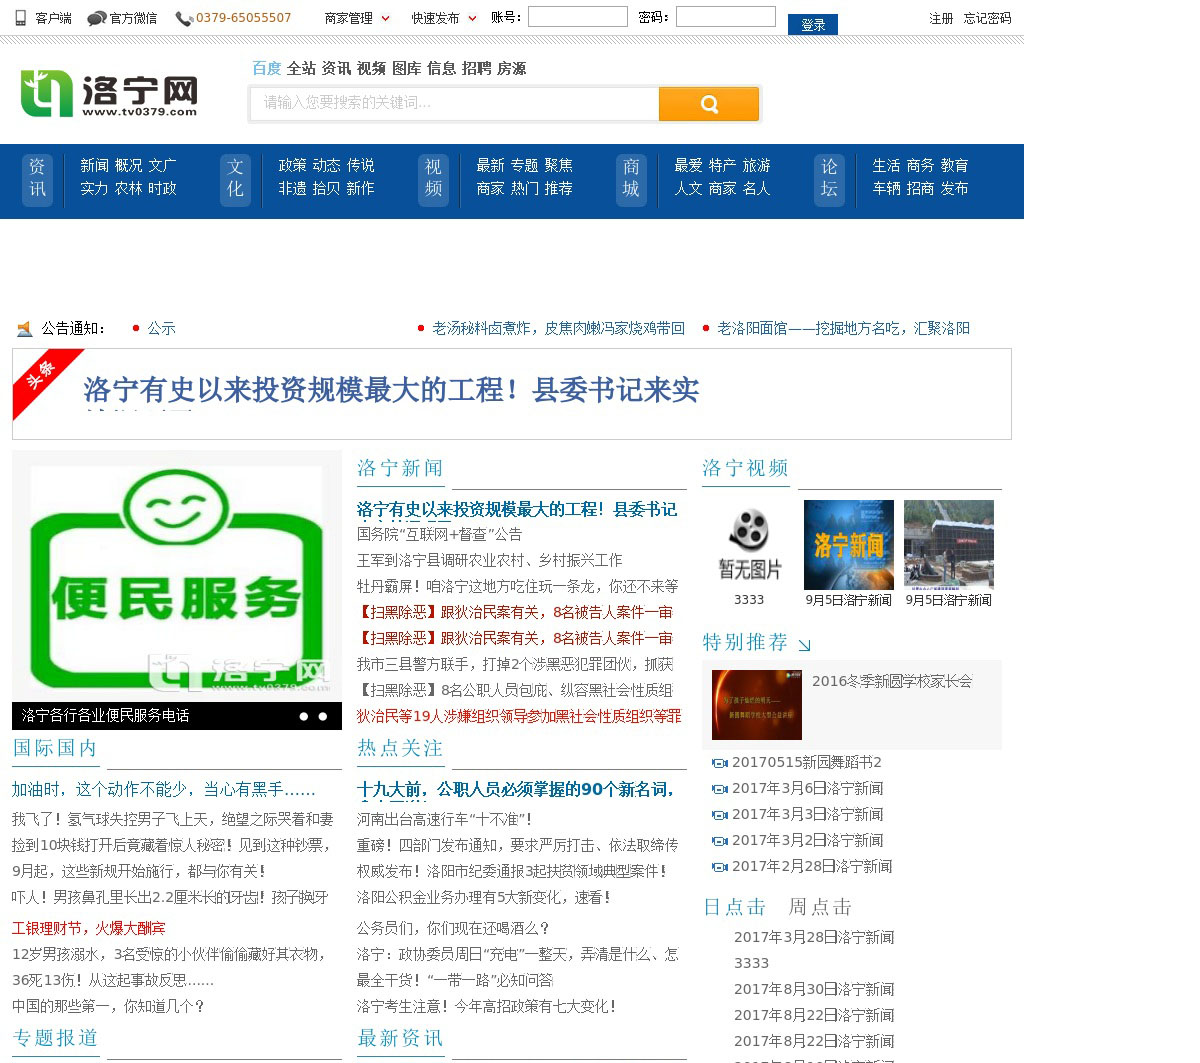Open the 忘记密码 link
The image size is (1200, 1063).
click(987, 18)
